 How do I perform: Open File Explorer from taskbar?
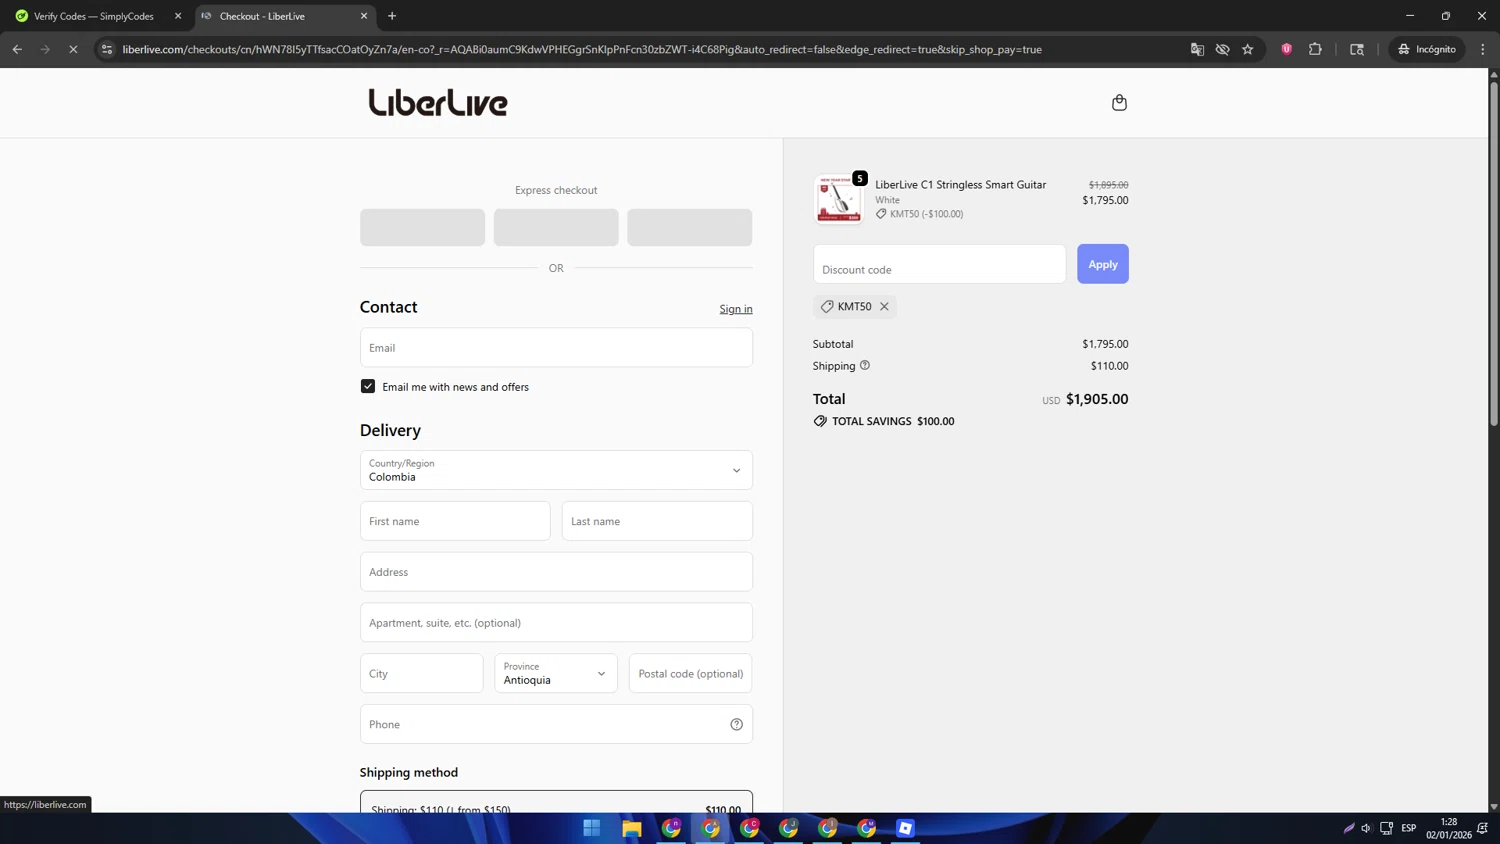pyautogui.click(x=632, y=828)
